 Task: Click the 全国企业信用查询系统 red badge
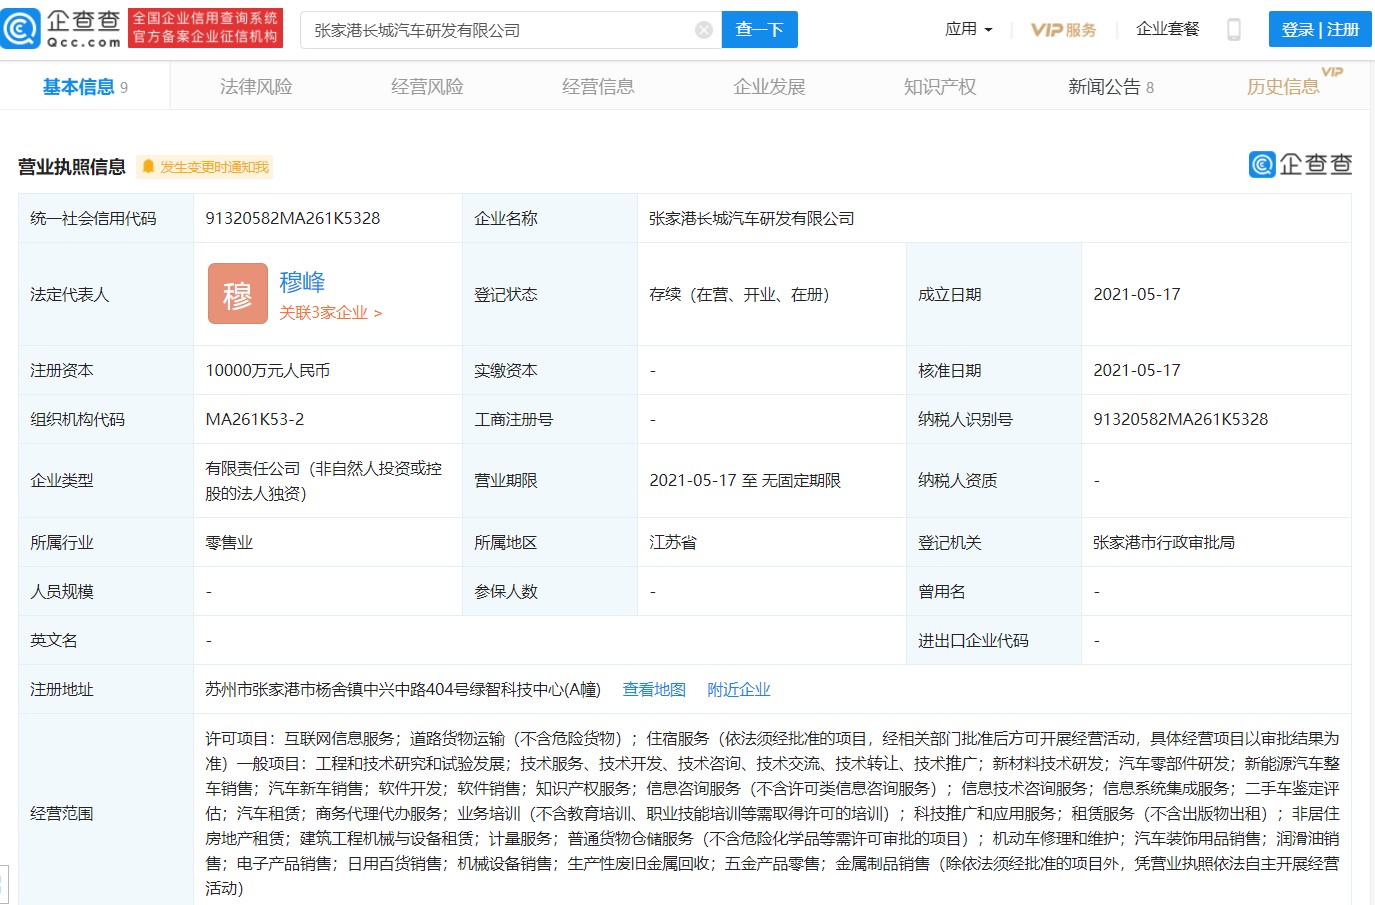[206, 28]
